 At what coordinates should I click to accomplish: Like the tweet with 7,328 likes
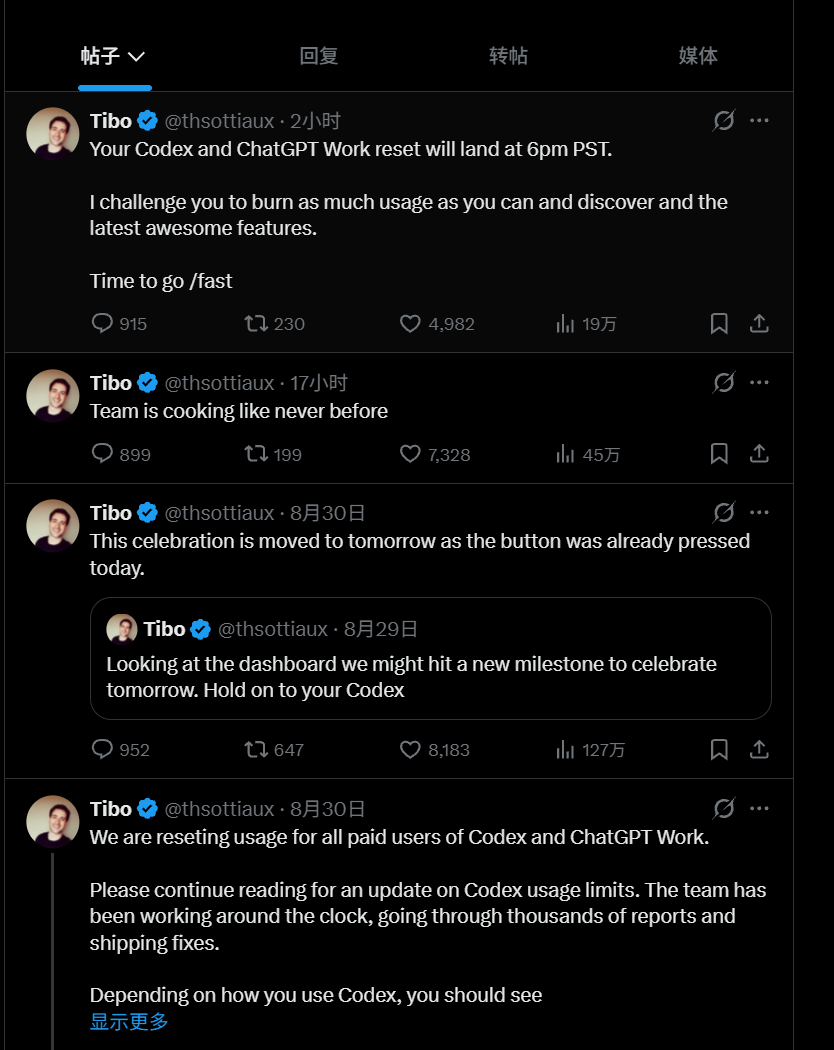(x=435, y=455)
